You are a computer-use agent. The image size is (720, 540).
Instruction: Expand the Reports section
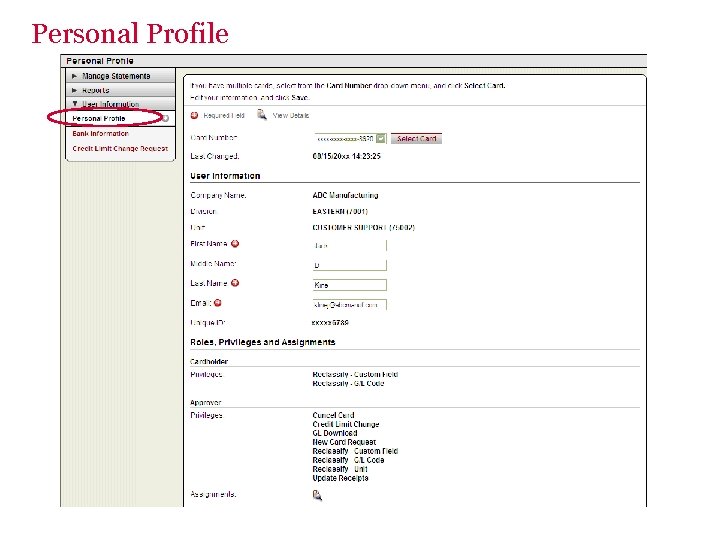click(x=120, y=90)
